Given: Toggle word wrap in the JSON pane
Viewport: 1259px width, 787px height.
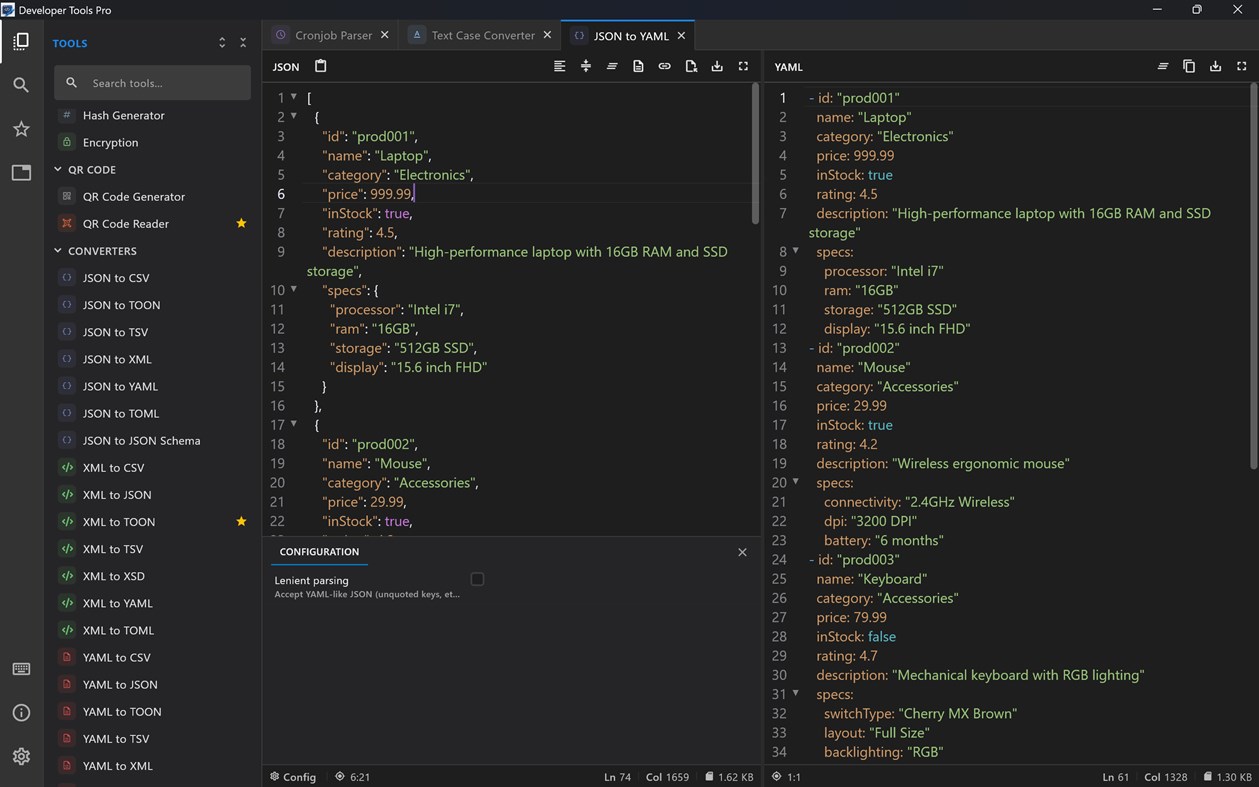Looking at the screenshot, I should (612, 66).
